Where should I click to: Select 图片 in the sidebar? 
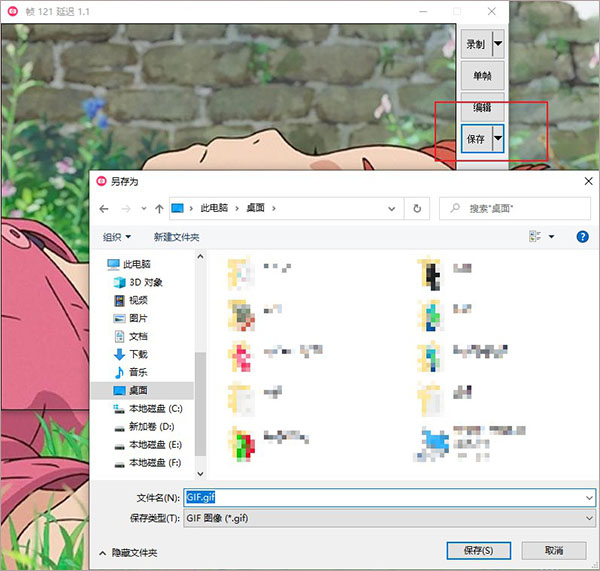(x=130, y=318)
